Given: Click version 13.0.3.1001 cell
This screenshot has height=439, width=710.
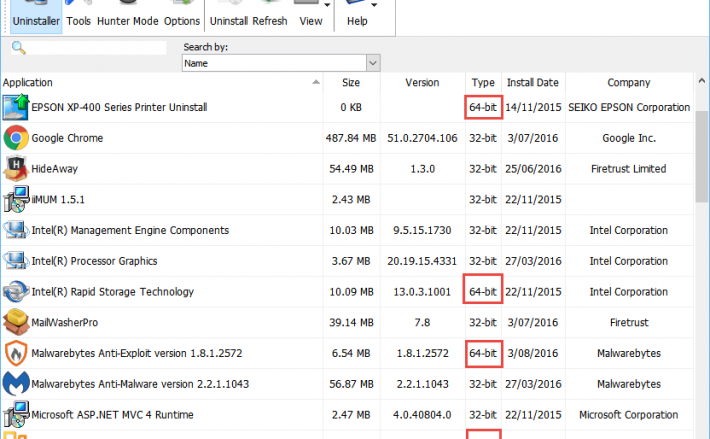Looking at the screenshot, I should point(422,292).
